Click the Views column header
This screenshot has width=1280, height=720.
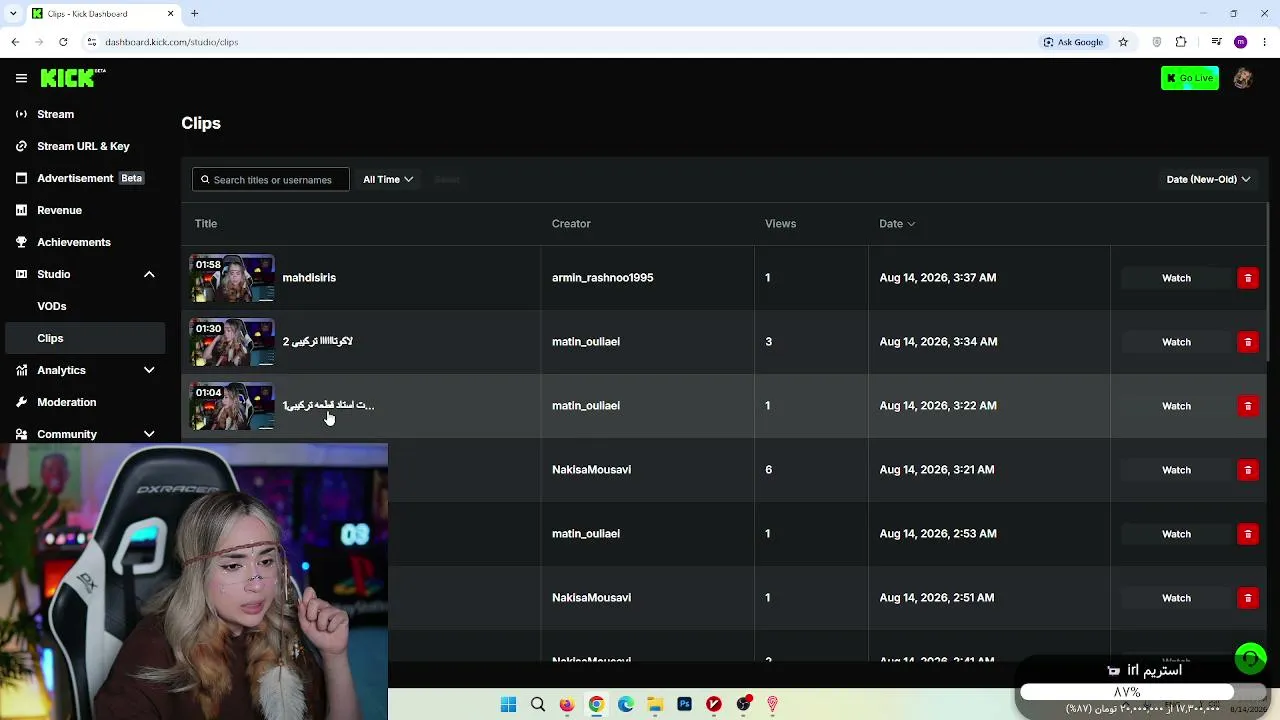coord(780,224)
